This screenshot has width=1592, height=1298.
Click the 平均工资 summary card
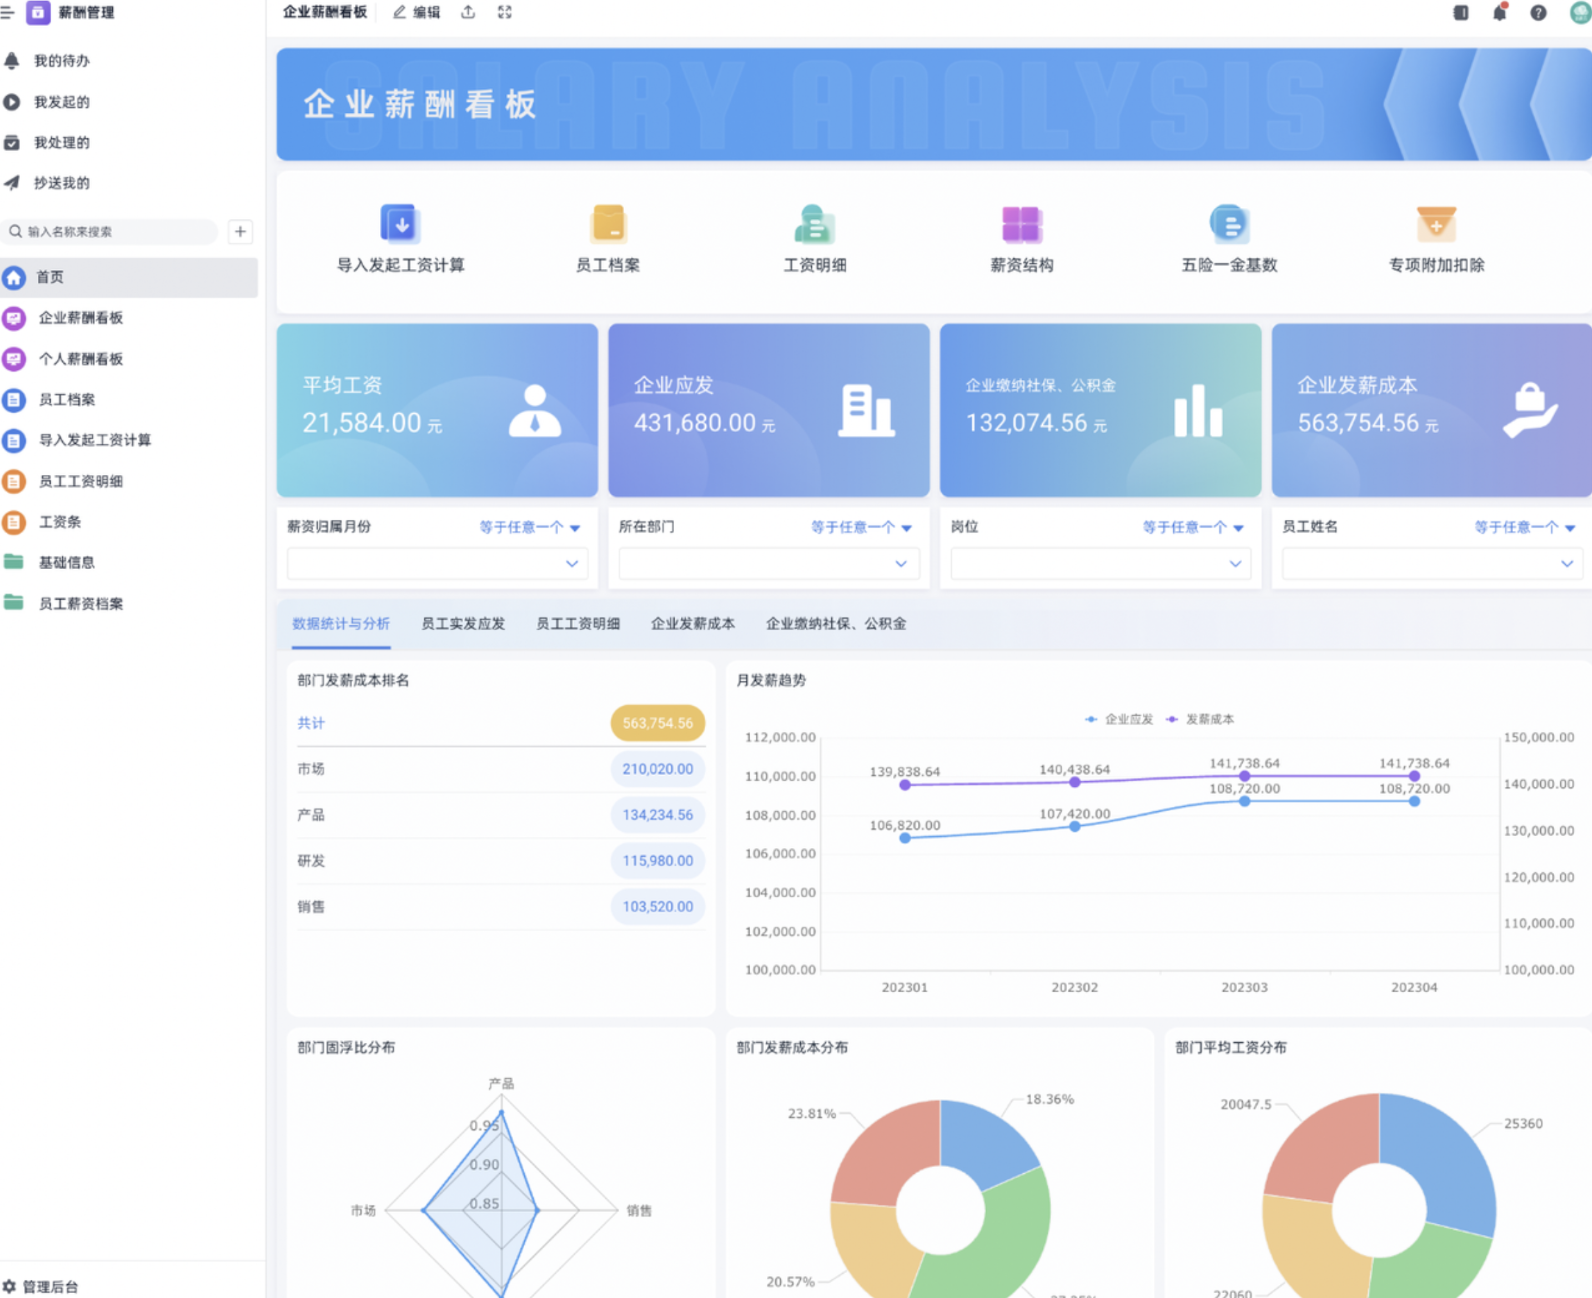coord(437,410)
